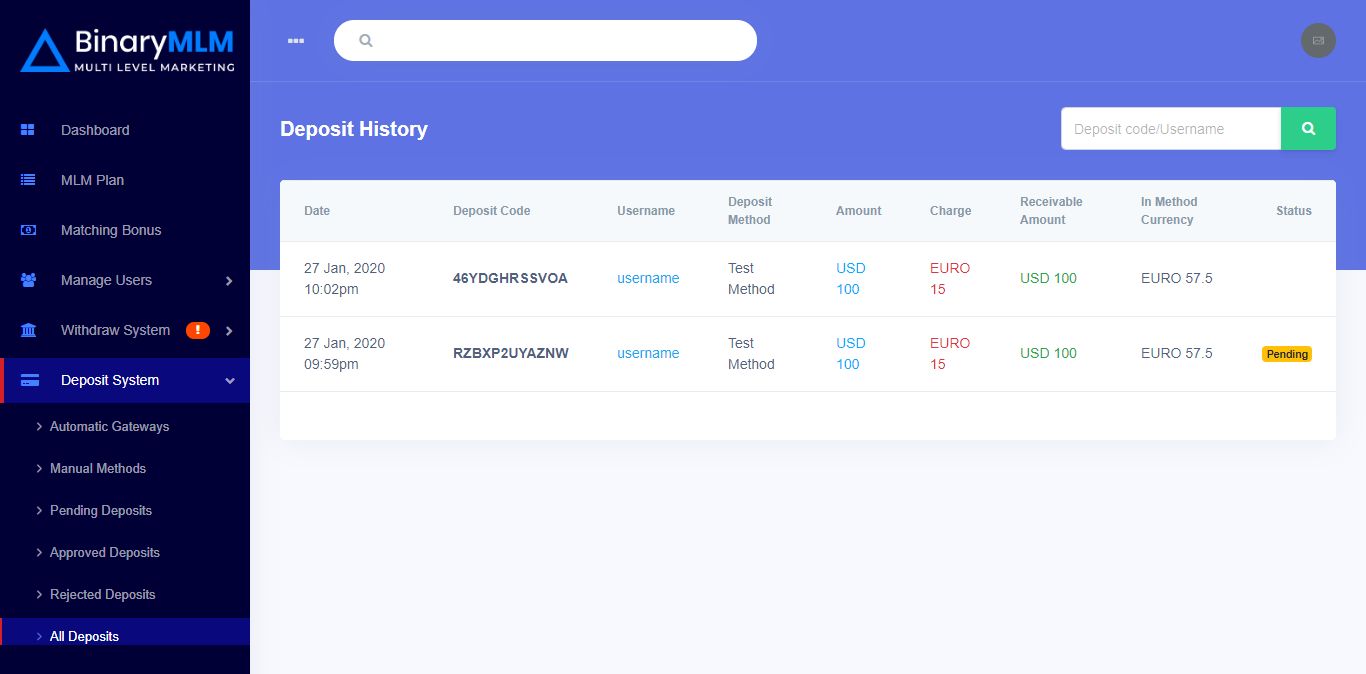View Approved Deposits
This screenshot has width=1366, height=674.
(x=105, y=552)
